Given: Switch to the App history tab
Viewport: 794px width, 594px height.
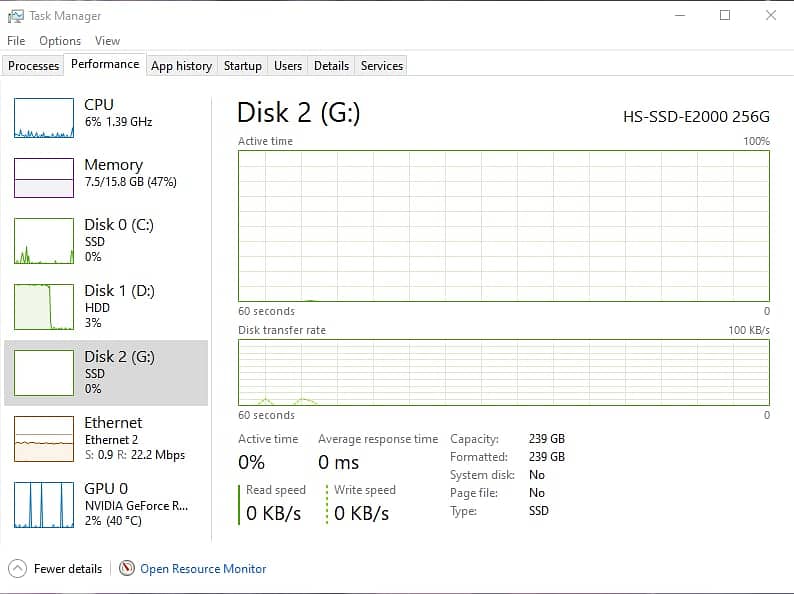Looking at the screenshot, I should pyautogui.click(x=182, y=66).
